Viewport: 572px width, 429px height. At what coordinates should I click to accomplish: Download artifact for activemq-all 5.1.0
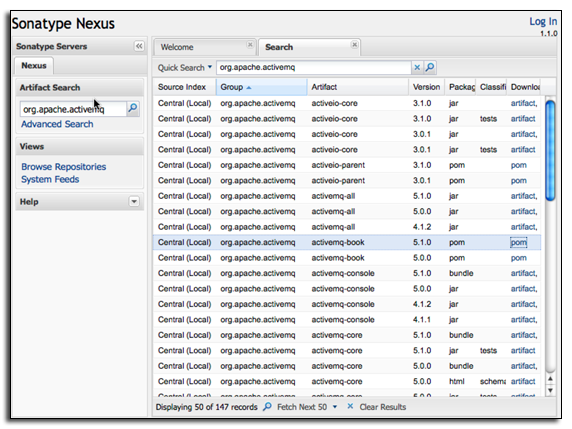524,196
